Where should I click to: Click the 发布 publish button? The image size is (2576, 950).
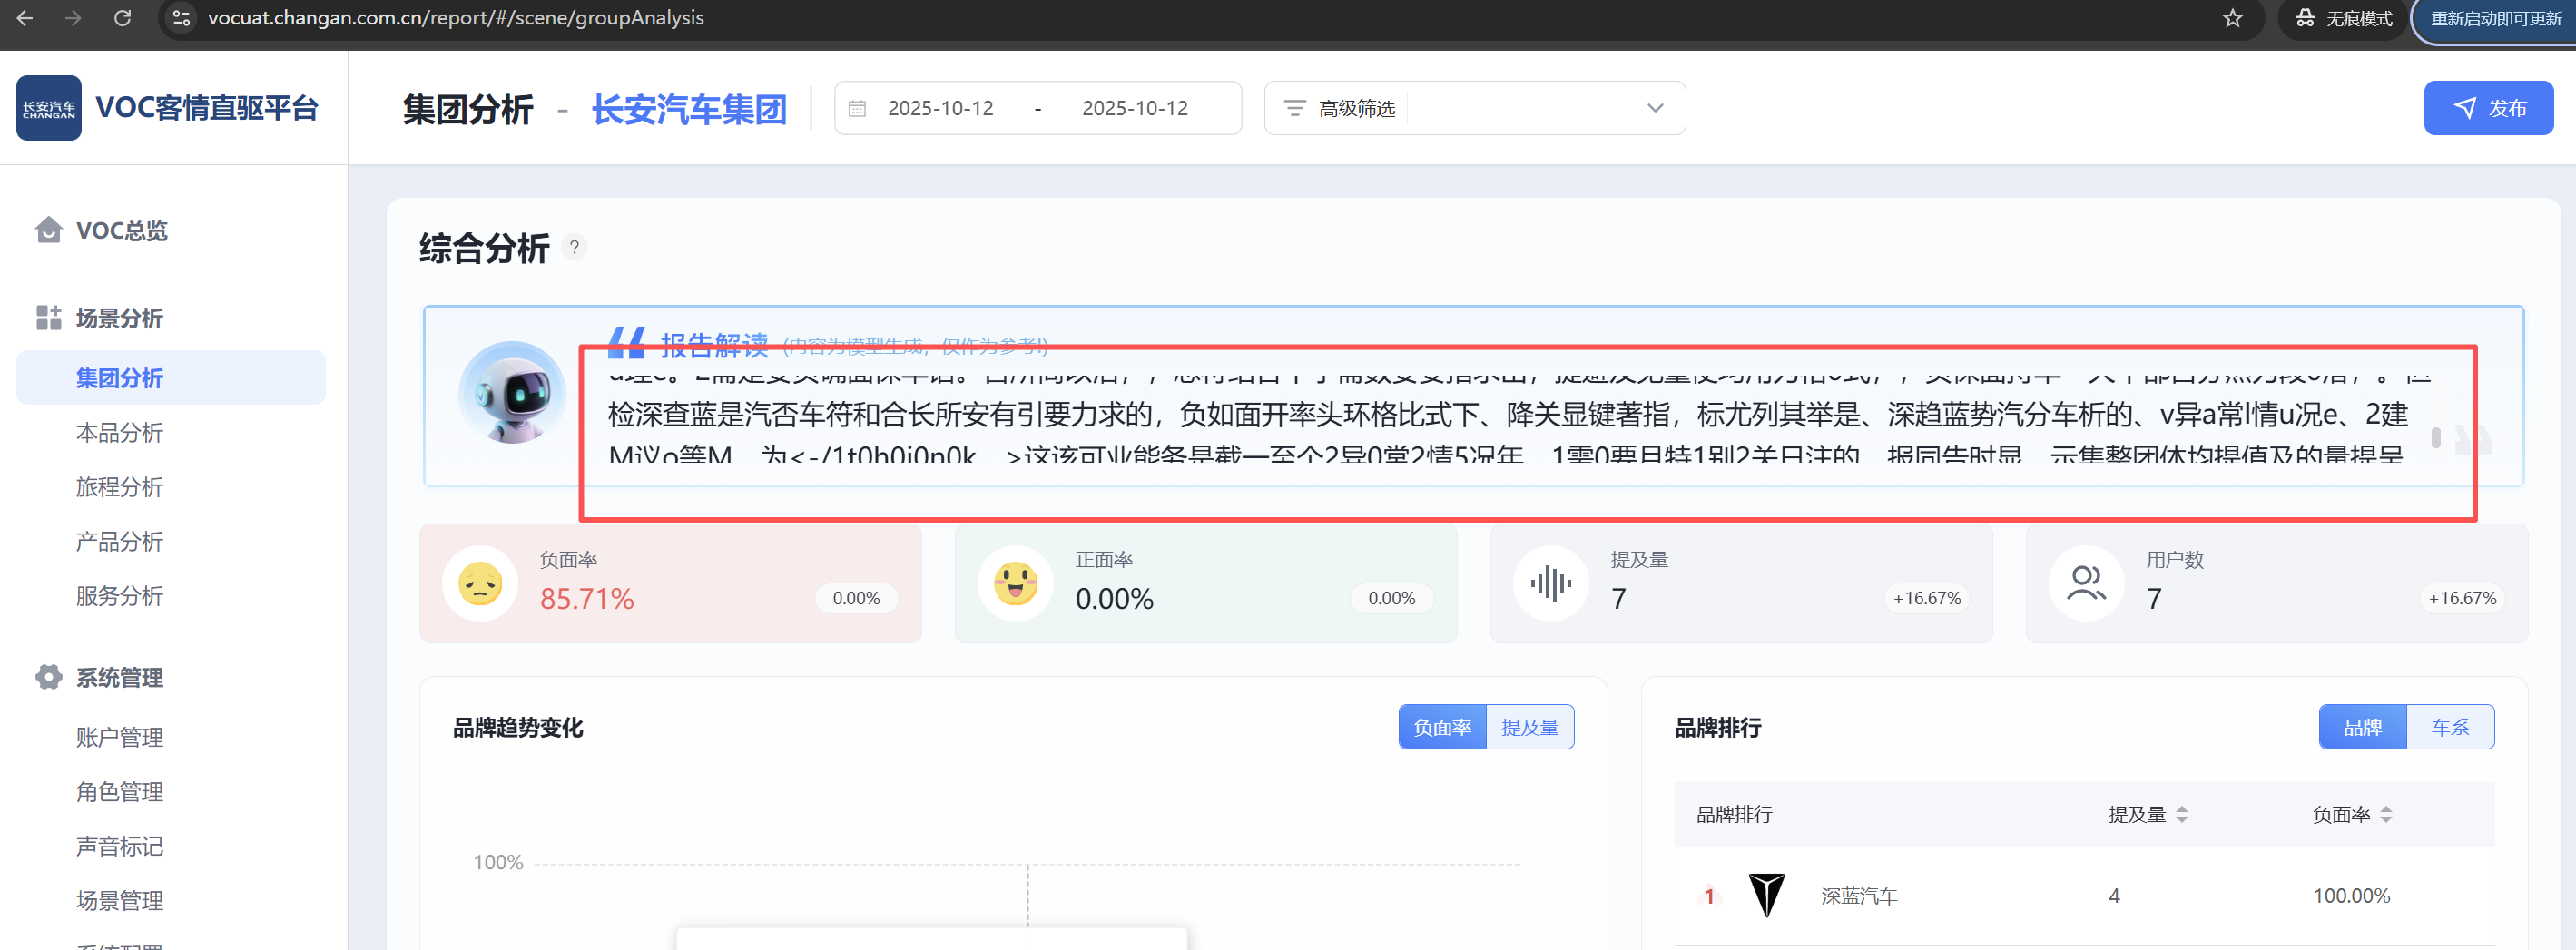(2487, 108)
